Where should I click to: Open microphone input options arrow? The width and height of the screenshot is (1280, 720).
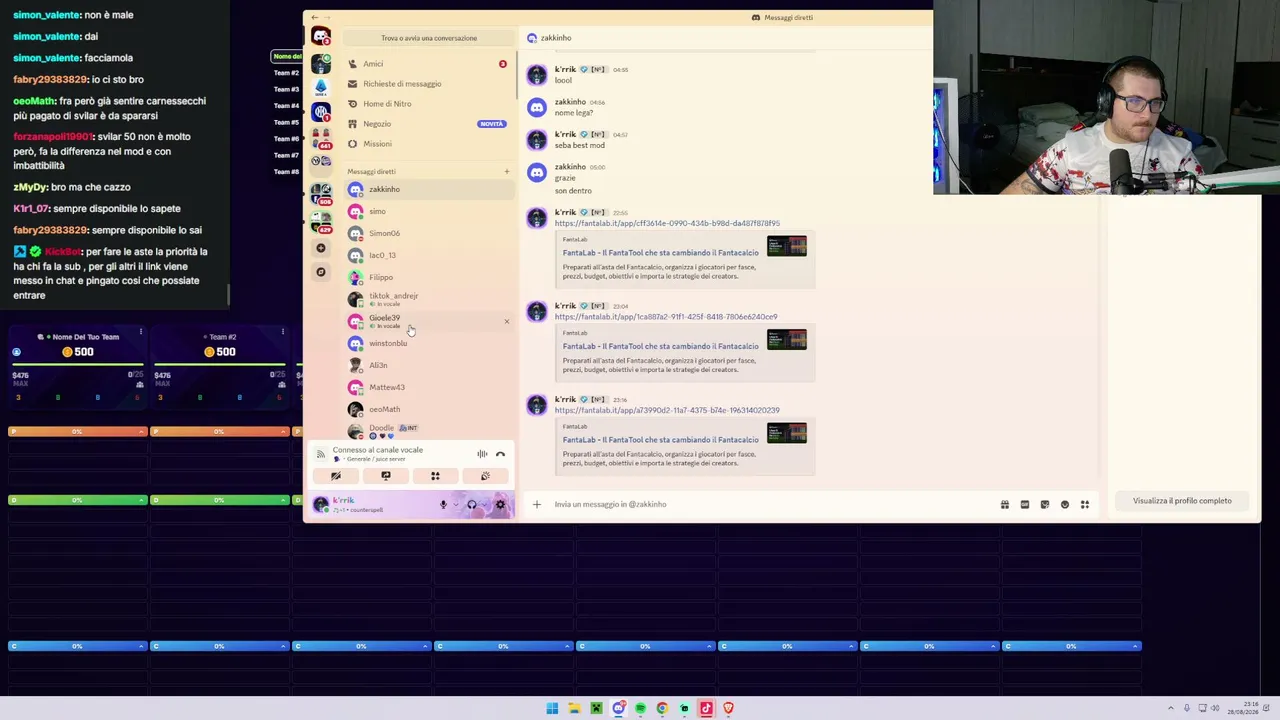pos(456,504)
